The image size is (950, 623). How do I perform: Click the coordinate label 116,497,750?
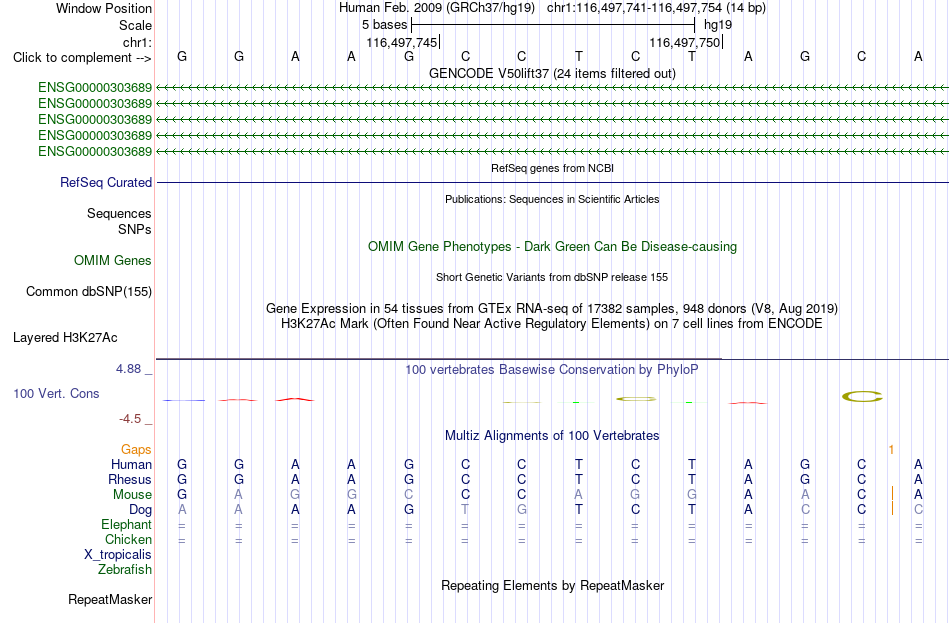tap(685, 42)
